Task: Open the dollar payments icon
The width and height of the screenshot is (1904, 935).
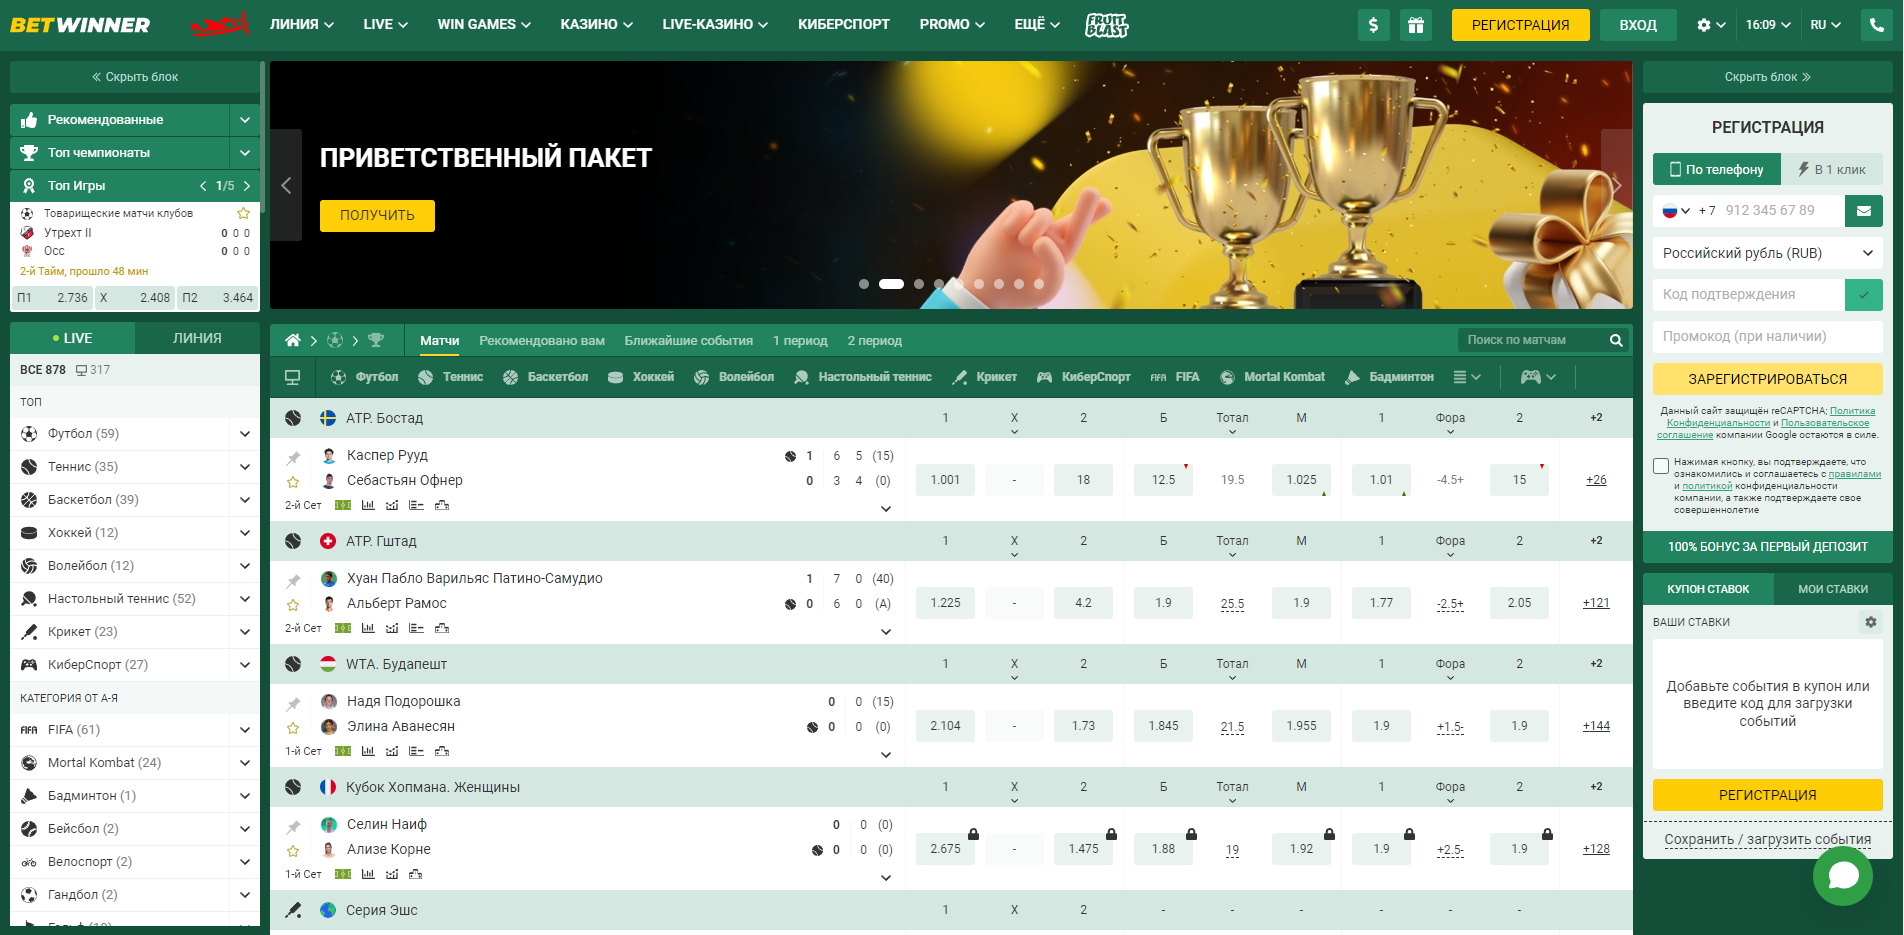Action: point(1373,25)
